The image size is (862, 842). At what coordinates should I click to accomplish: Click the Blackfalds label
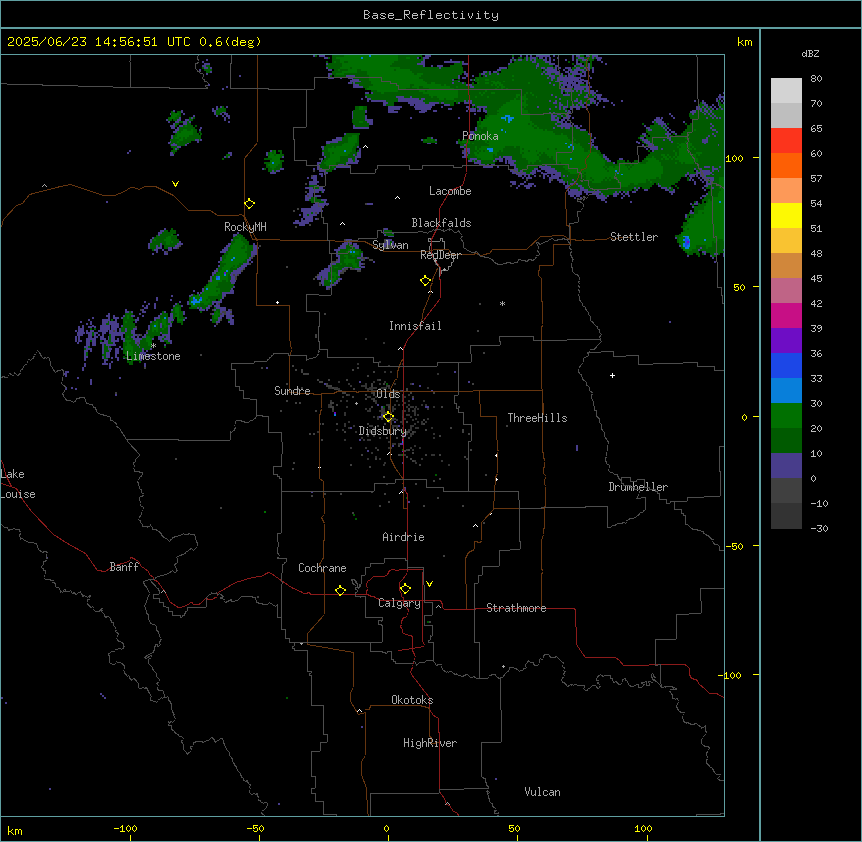pos(441,223)
